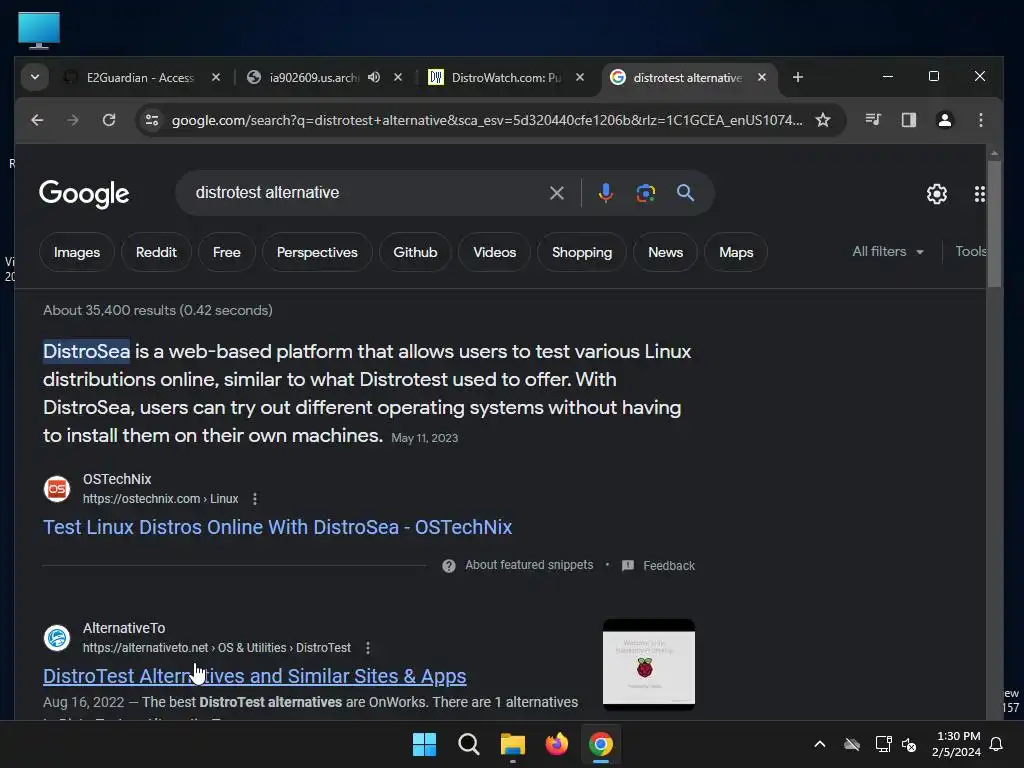
Task: Click the AlternativeTo site favicon
Action: point(57,638)
